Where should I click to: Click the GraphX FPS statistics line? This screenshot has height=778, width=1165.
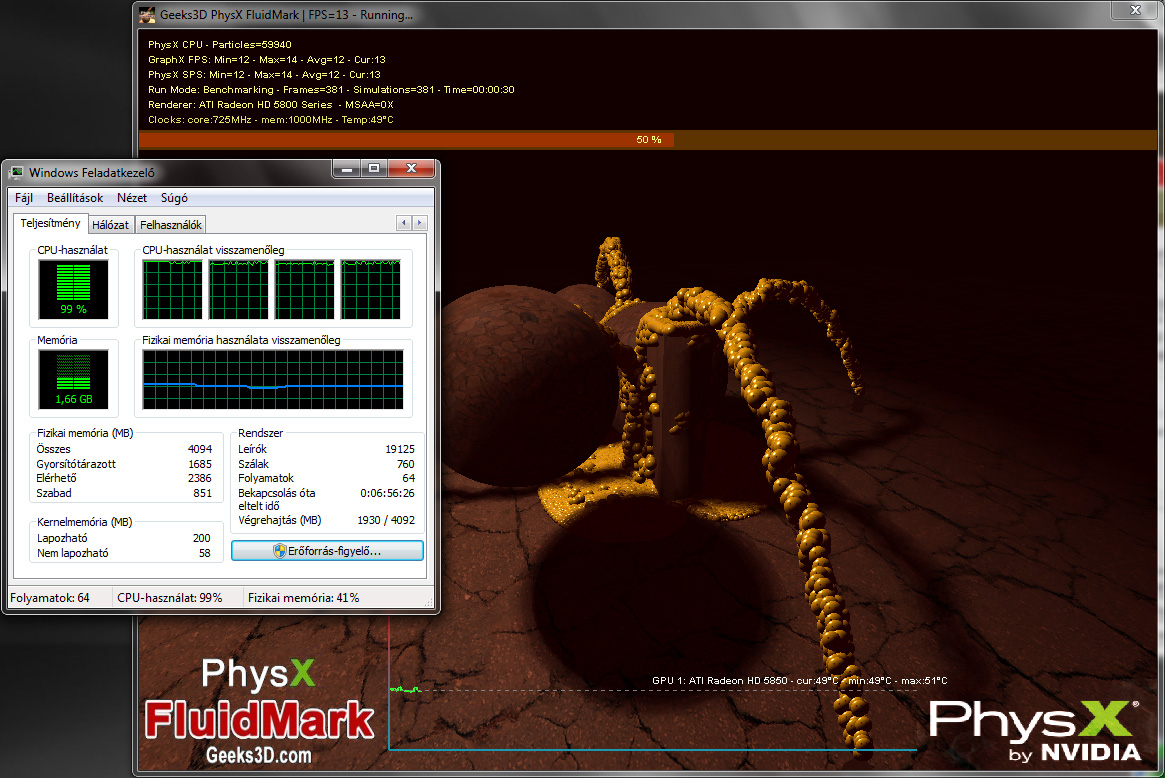point(266,59)
